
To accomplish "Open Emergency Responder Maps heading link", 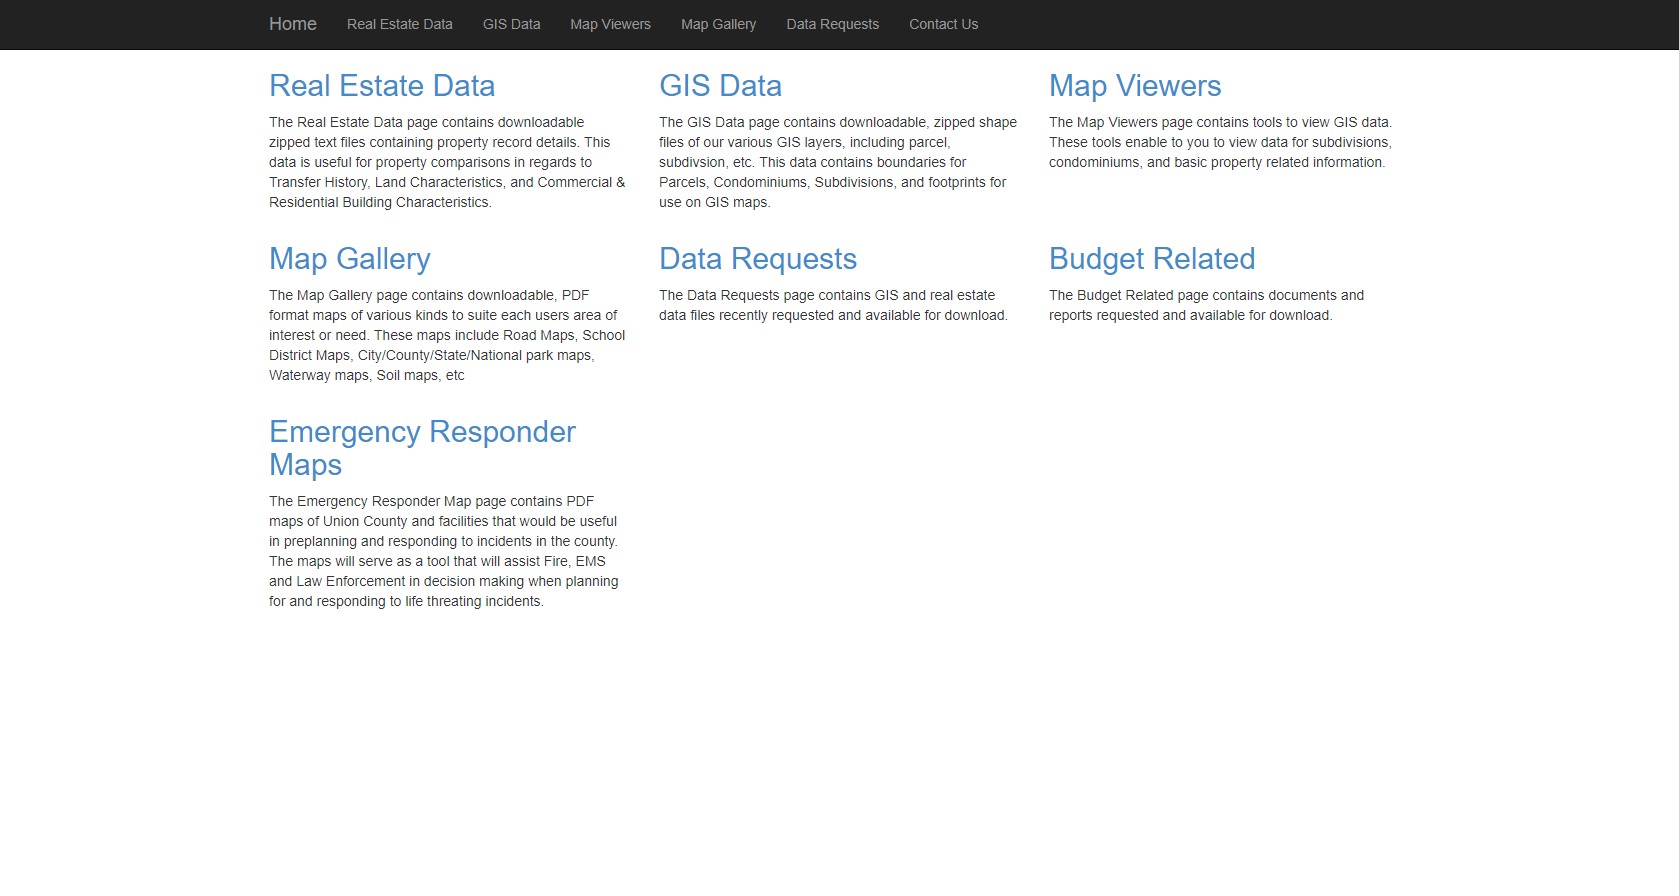I will tap(422, 448).
